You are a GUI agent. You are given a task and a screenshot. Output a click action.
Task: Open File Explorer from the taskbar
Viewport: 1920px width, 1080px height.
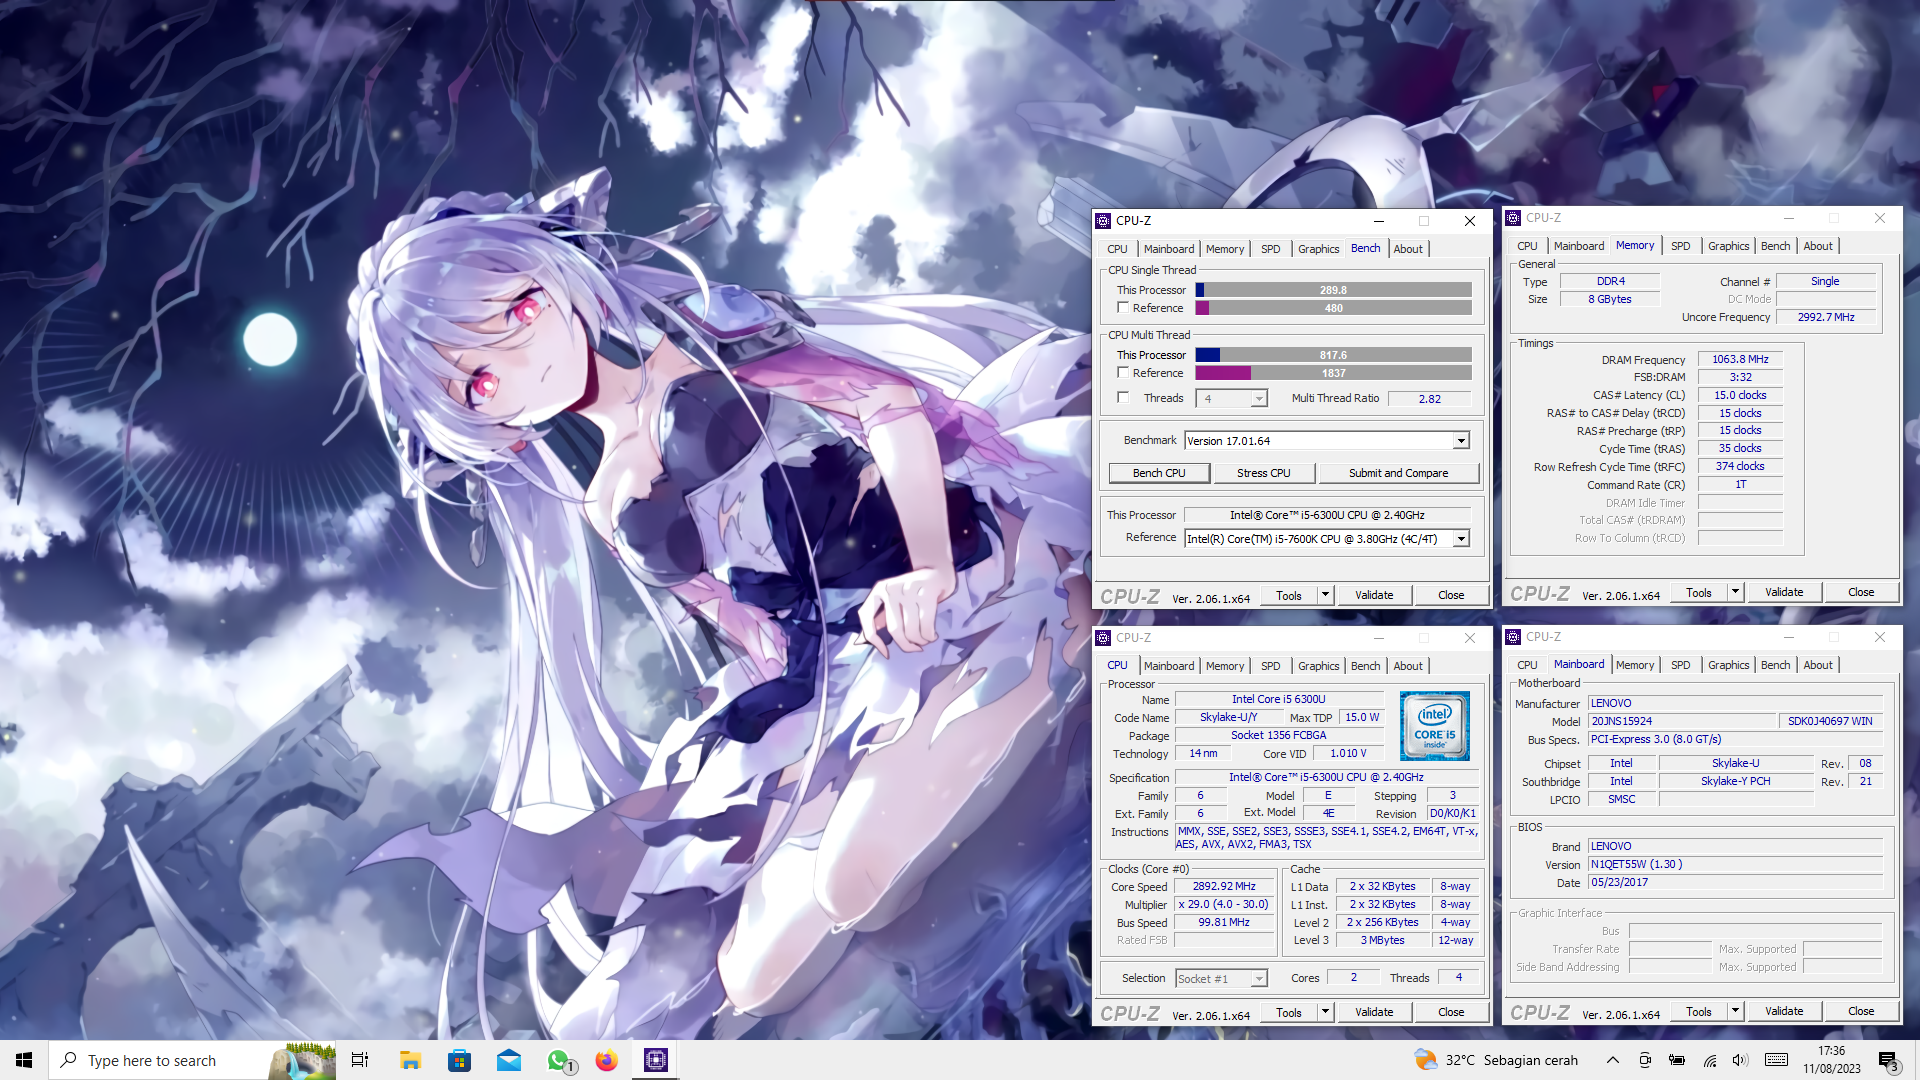[x=410, y=1060]
